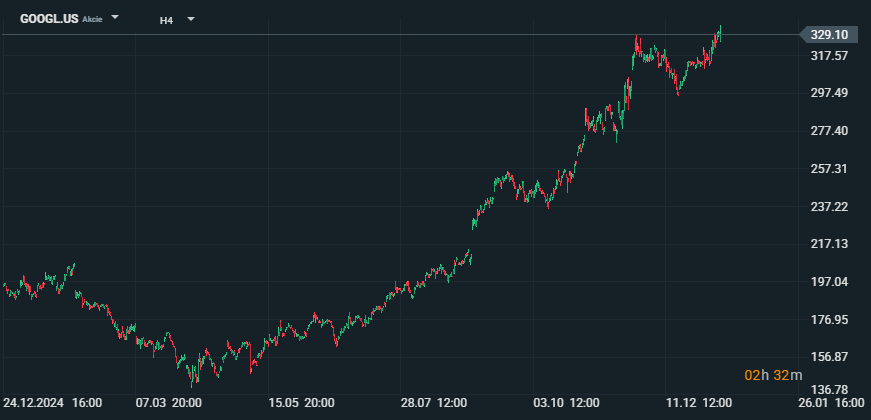Expand the H4 timeframe dropdown arrow
Image resolution: width=871 pixels, height=420 pixels.
191,19
